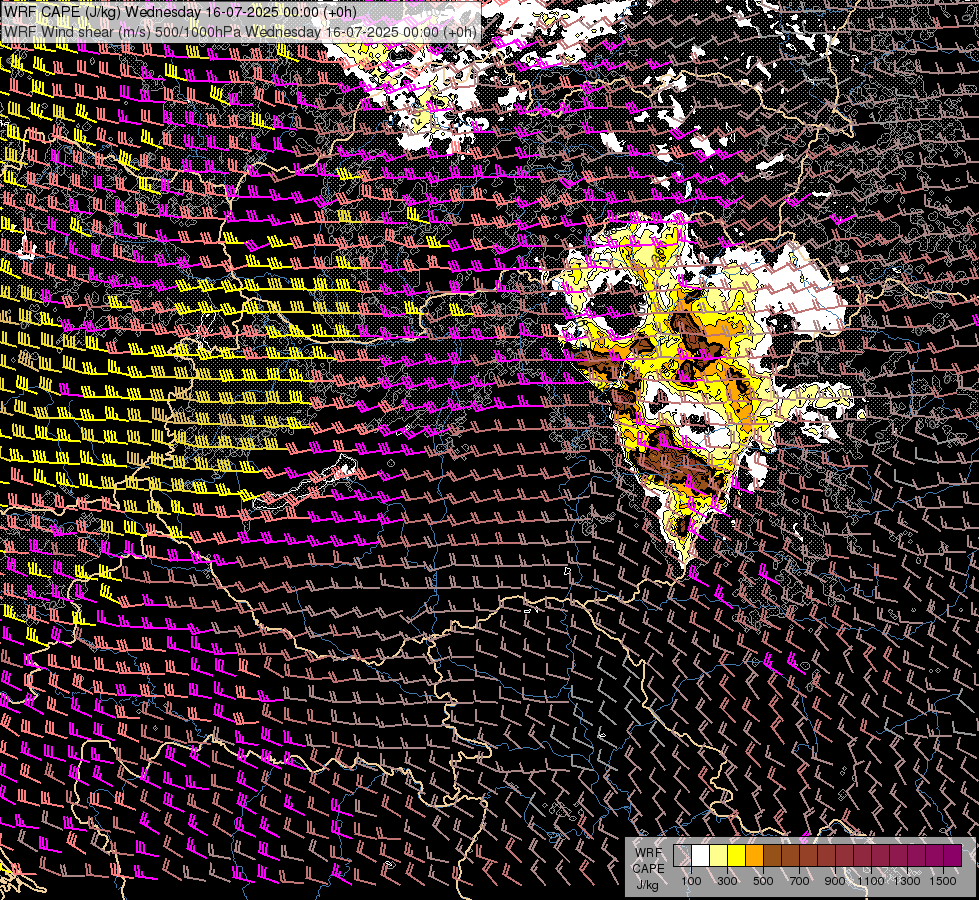Click the J/kg unit label in legend
Viewport: 979px width, 900px height.
tap(647, 885)
